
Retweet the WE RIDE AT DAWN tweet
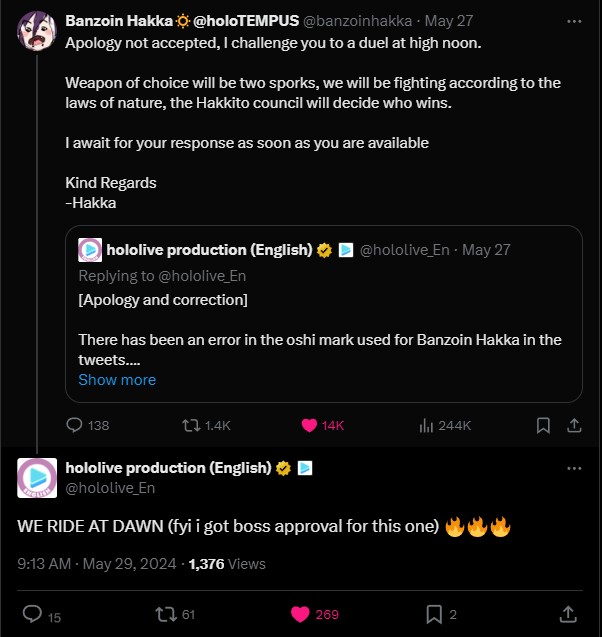click(163, 614)
